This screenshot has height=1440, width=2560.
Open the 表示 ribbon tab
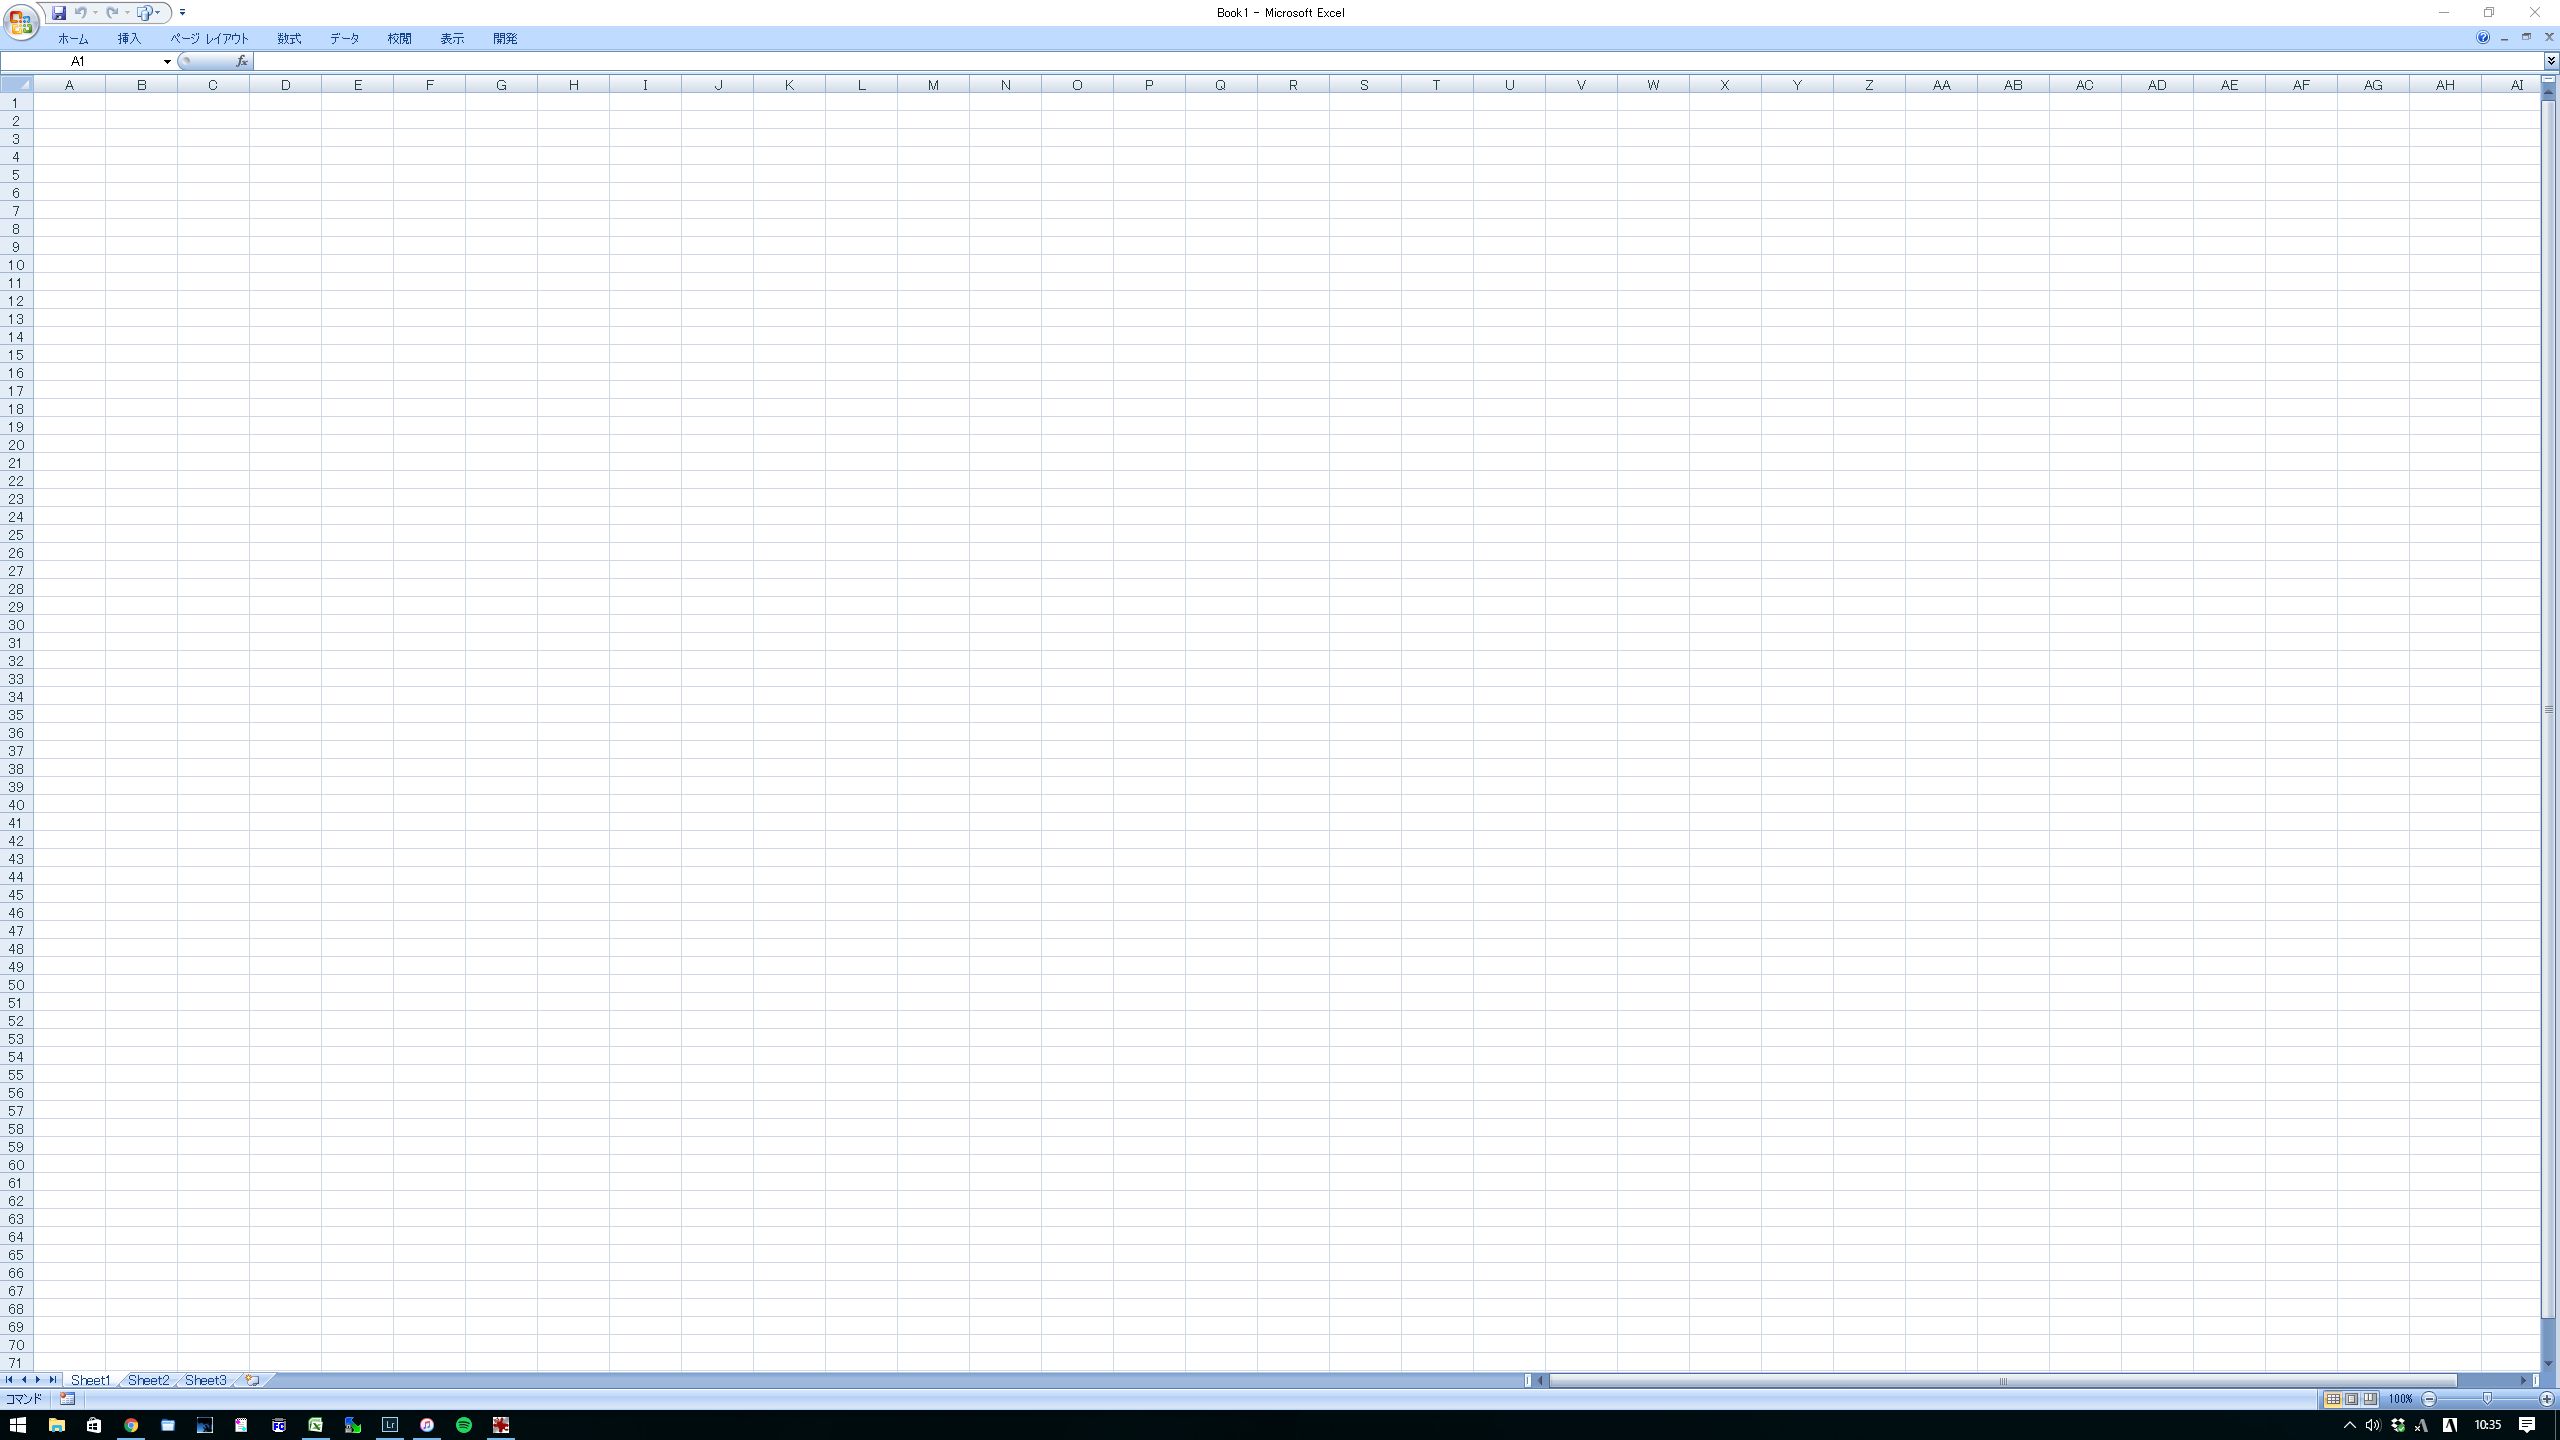[x=452, y=39]
